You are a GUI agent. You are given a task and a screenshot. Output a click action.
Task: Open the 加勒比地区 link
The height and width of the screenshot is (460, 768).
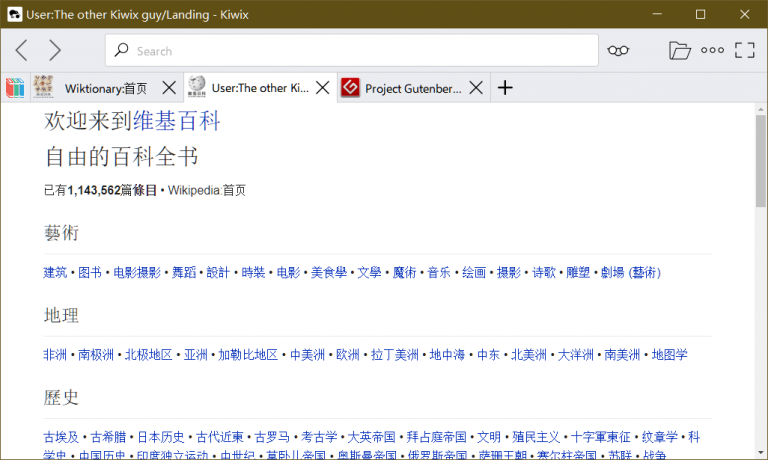248,355
